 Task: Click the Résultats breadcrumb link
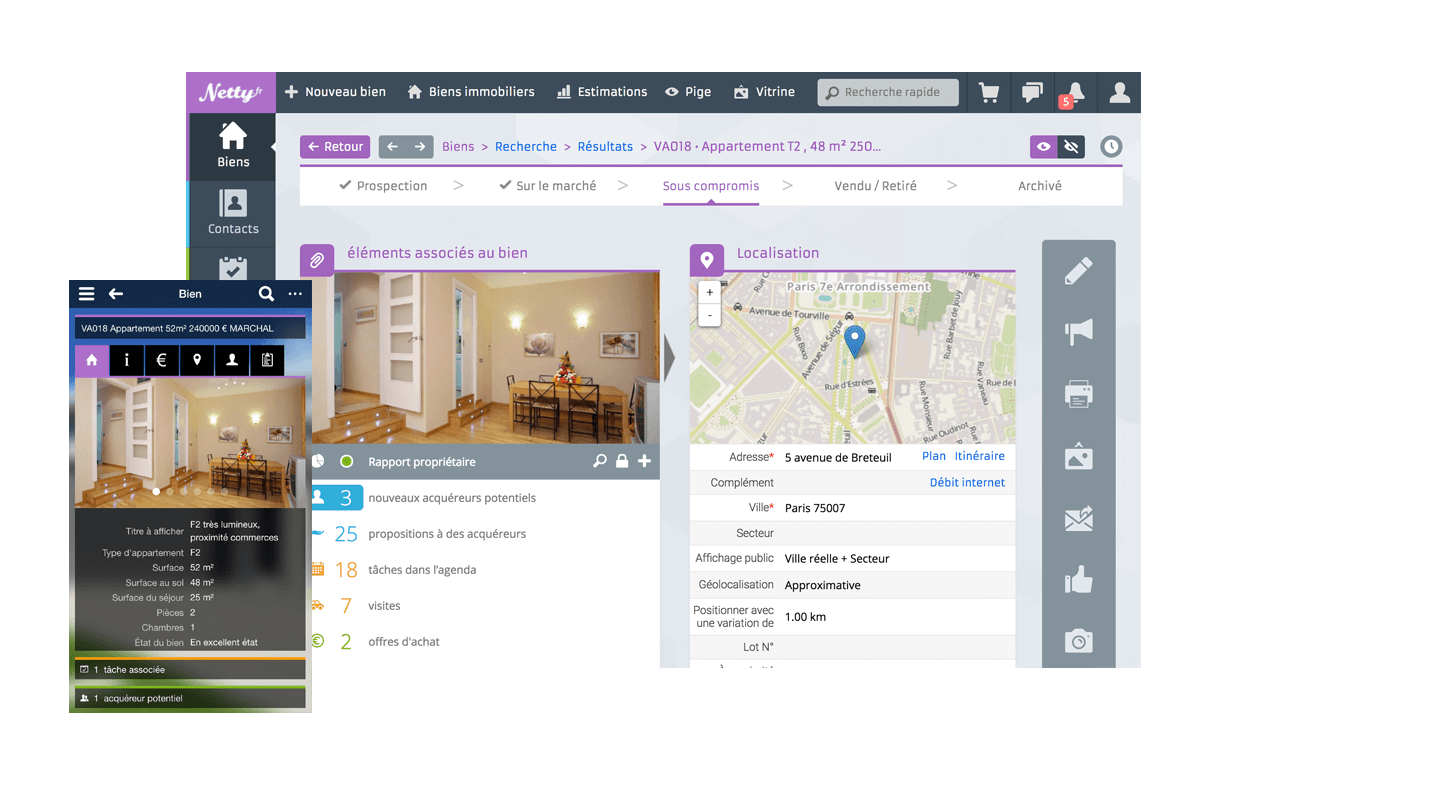point(605,147)
